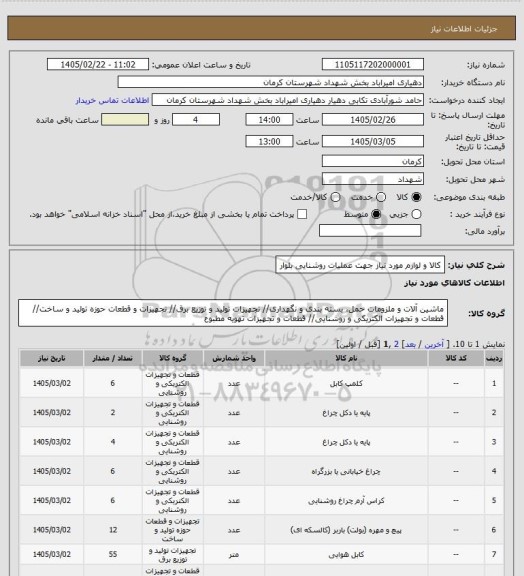The width and height of the screenshot is (524, 576).
Task: Select the پیچ و مهره (بولت) باربر item
Action: 346,530
